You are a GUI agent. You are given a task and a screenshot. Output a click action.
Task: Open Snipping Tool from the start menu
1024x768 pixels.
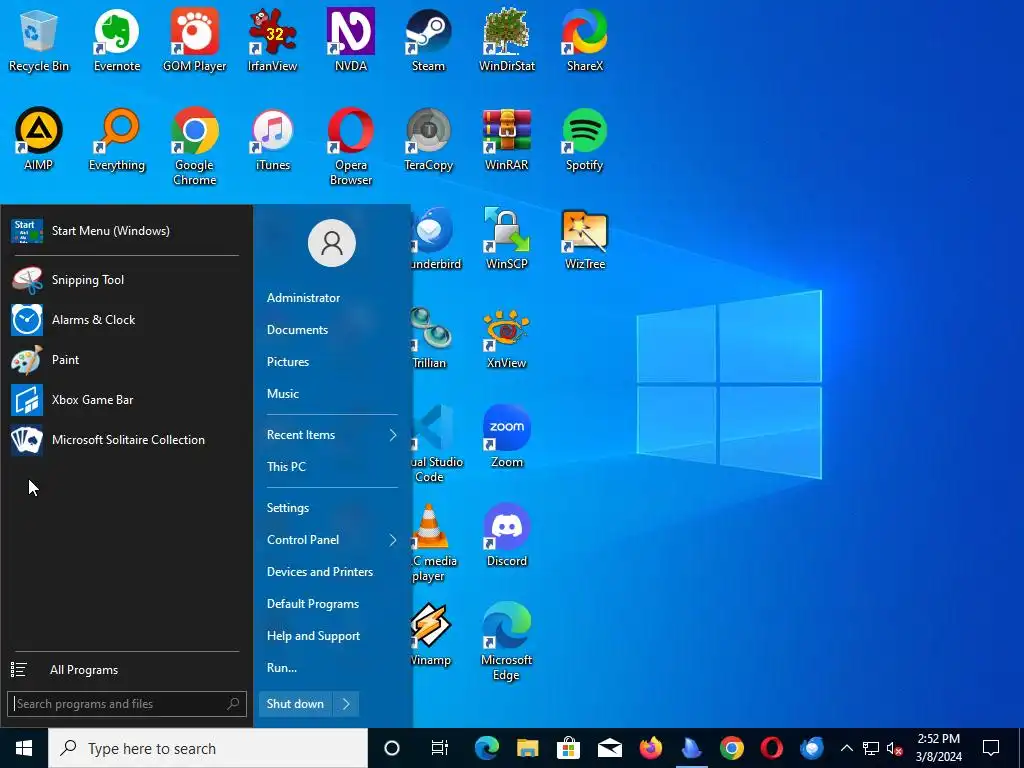127,280
